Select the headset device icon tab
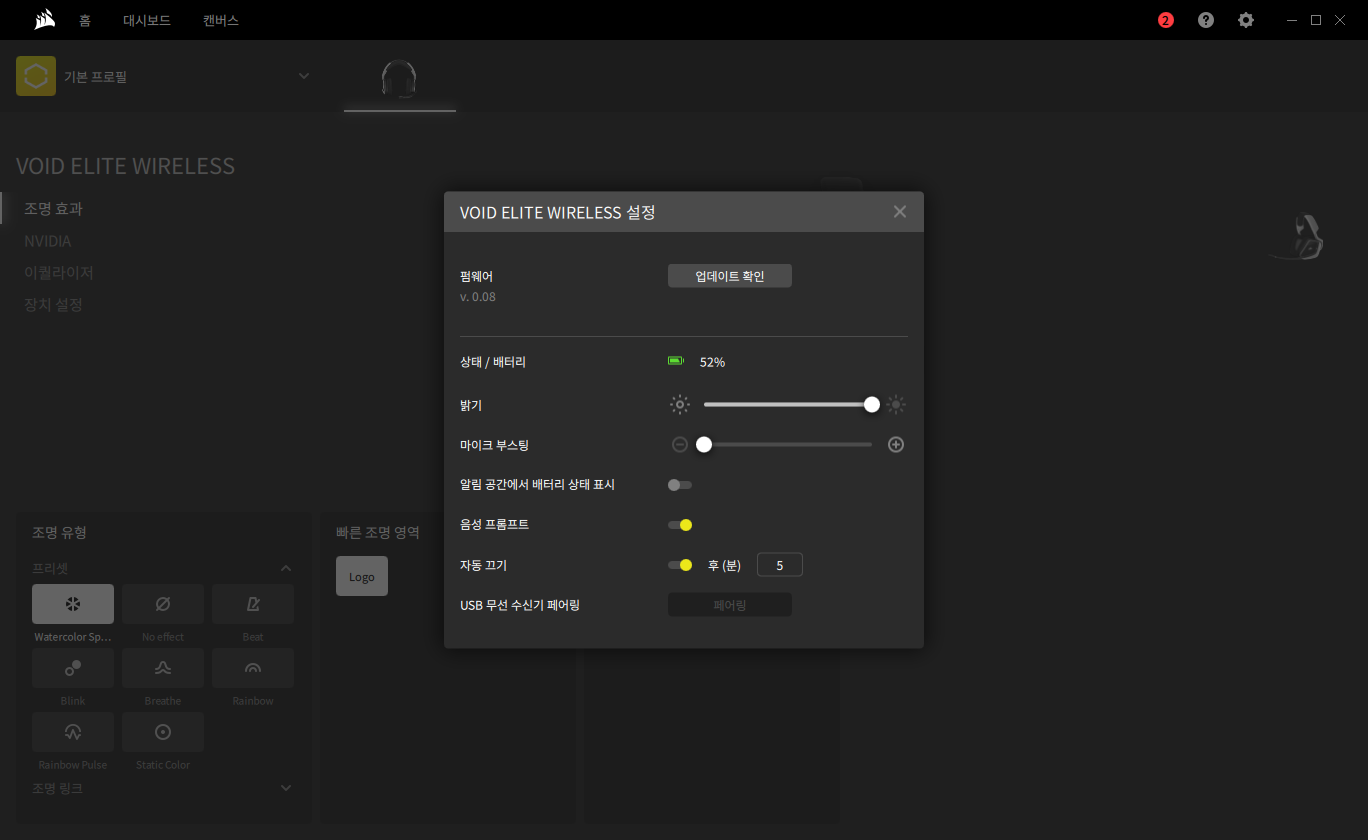Screen dimensions: 1368x840 pyautogui.click(x=400, y=80)
